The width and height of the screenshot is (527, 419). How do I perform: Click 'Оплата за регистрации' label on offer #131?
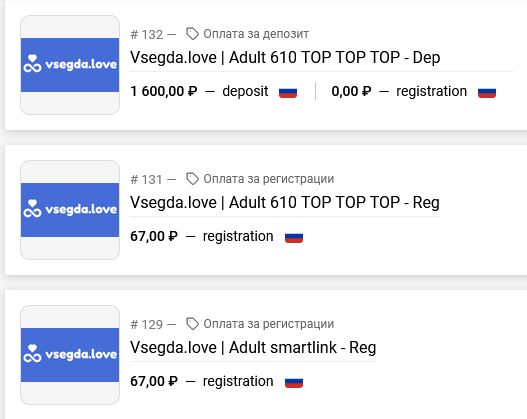pos(269,179)
